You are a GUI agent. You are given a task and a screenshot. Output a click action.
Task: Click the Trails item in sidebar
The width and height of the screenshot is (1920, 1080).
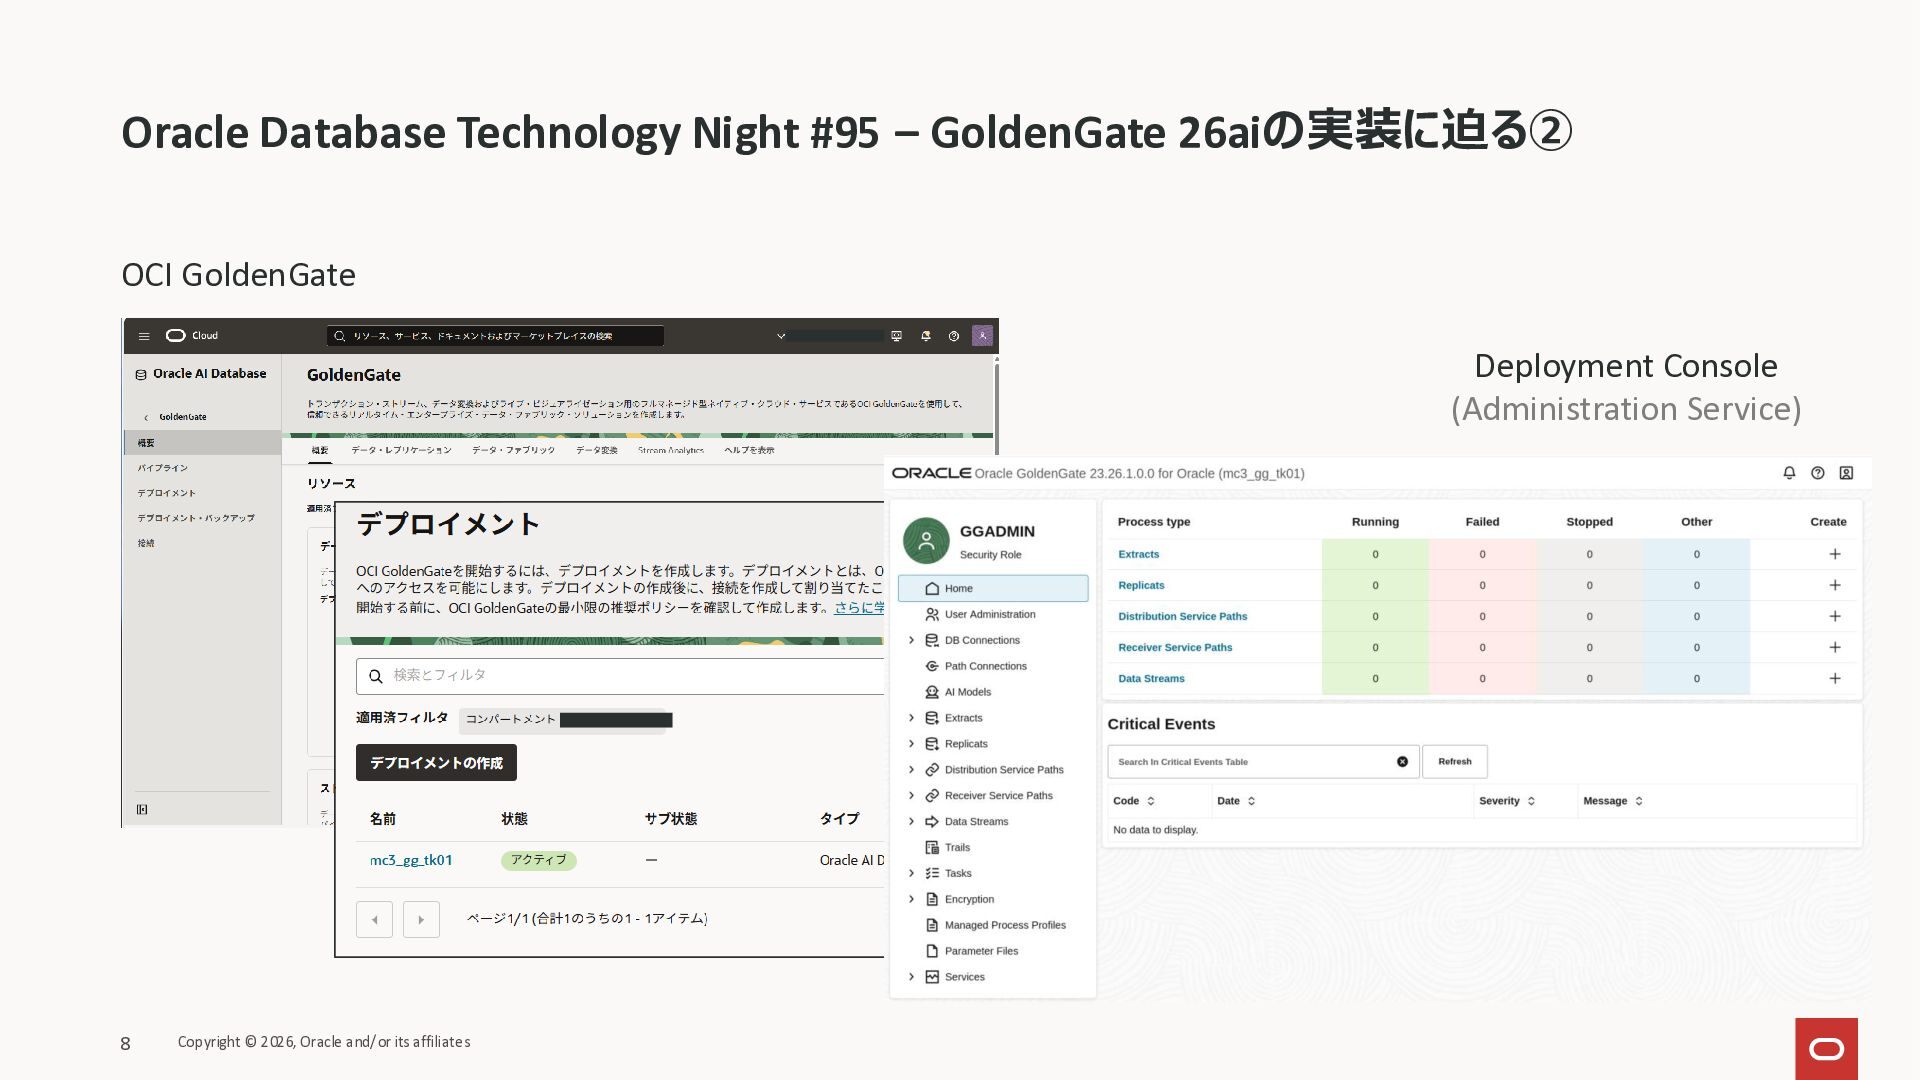[957, 848]
